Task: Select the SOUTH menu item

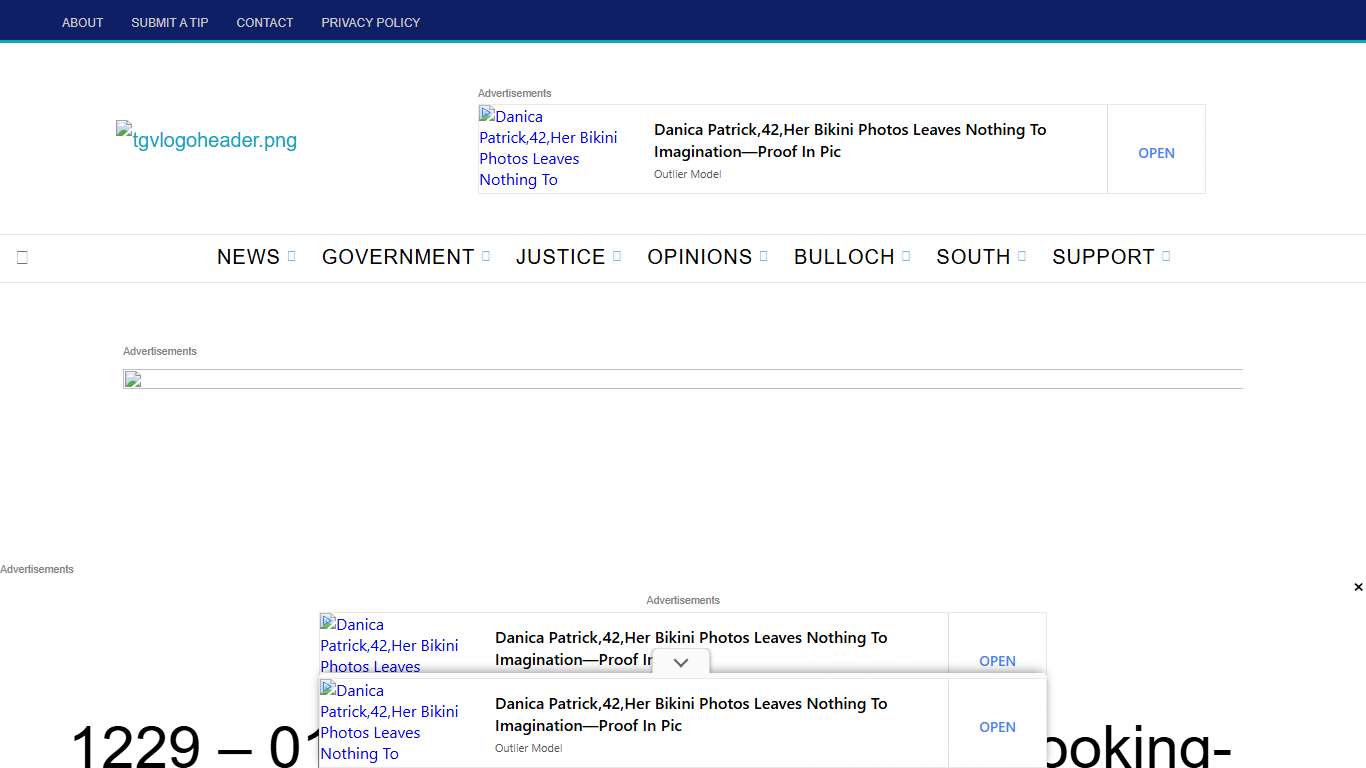Action: point(971,257)
